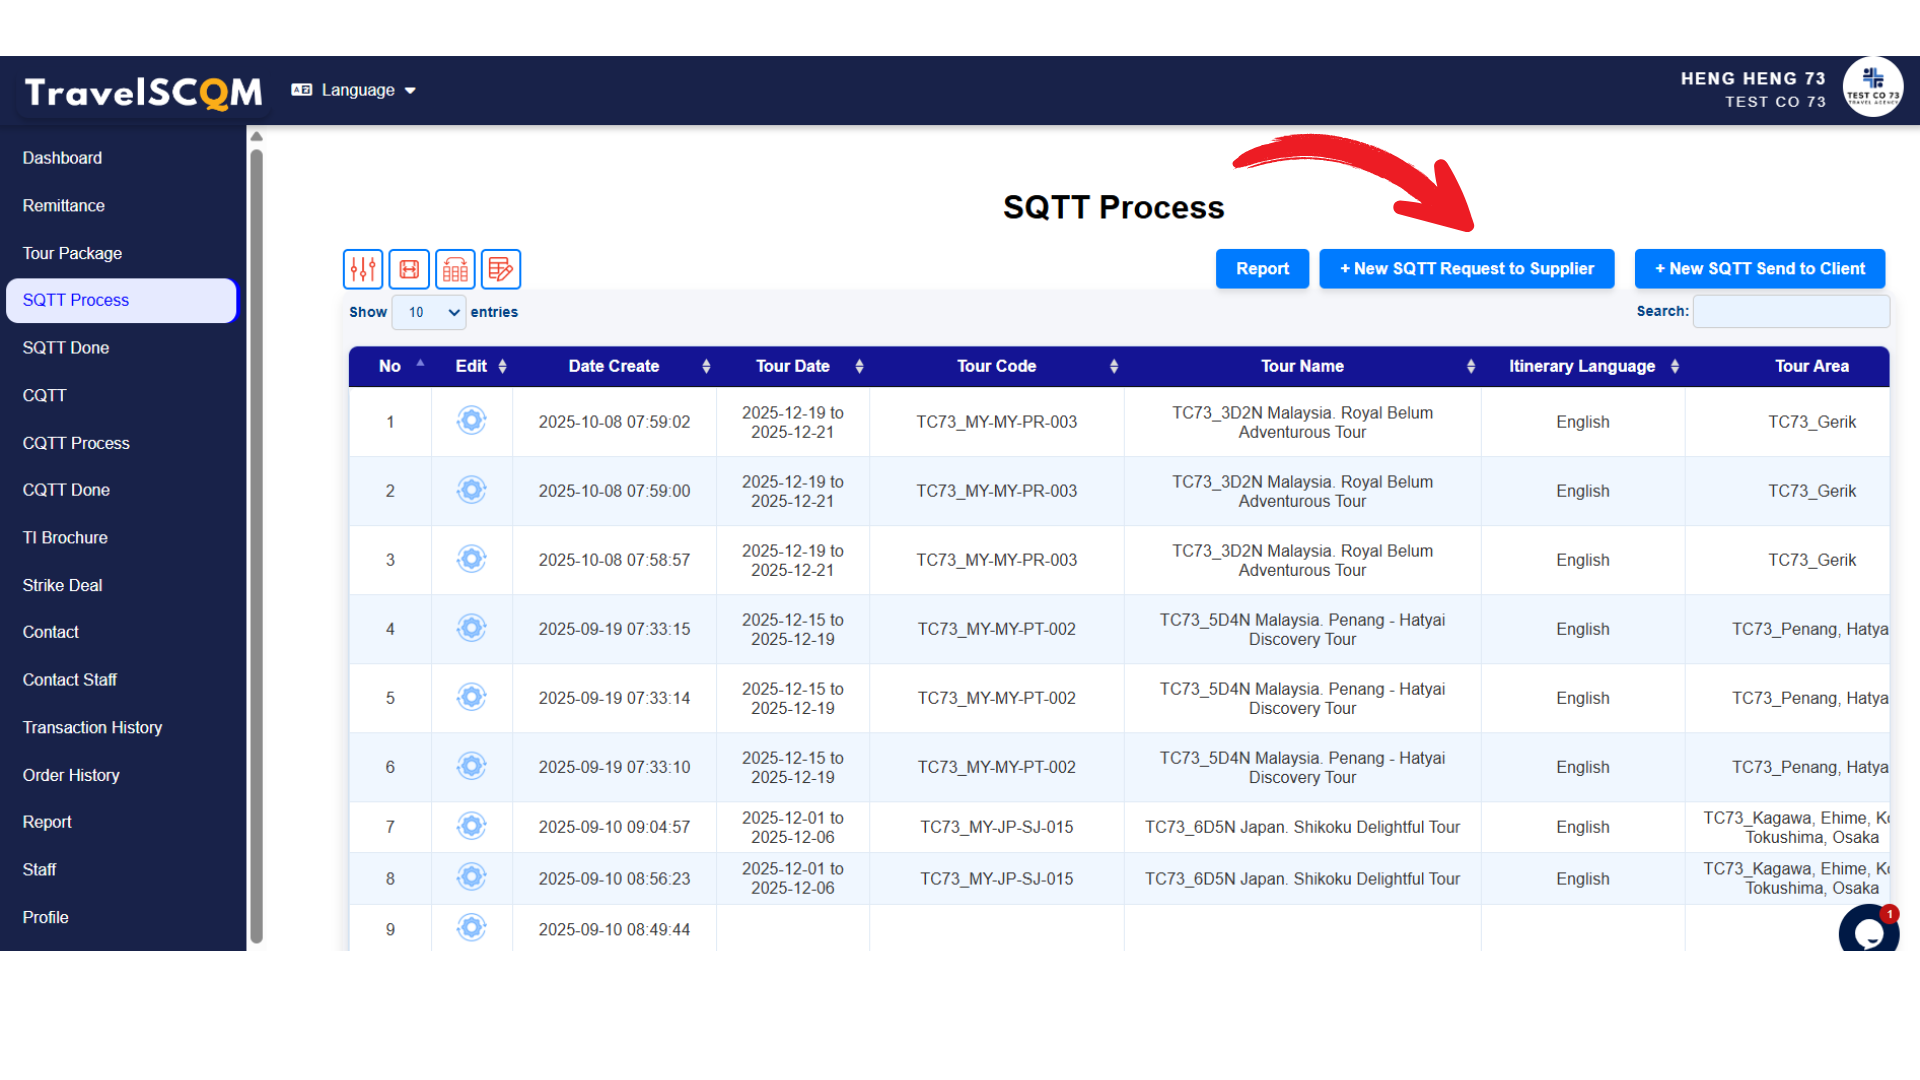Expand the Language dropdown

(x=355, y=90)
